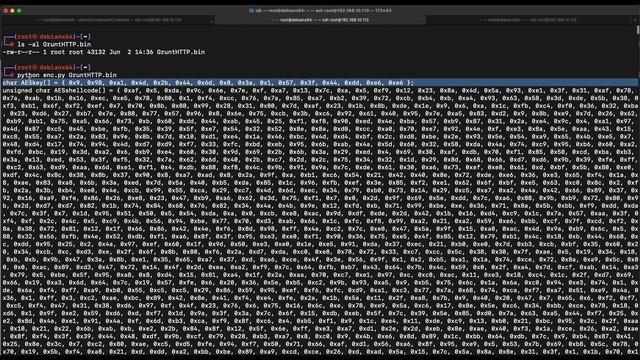The image size is (640, 360).
Task: Open the rightmost terminal tab
Action: pos(528,20)
